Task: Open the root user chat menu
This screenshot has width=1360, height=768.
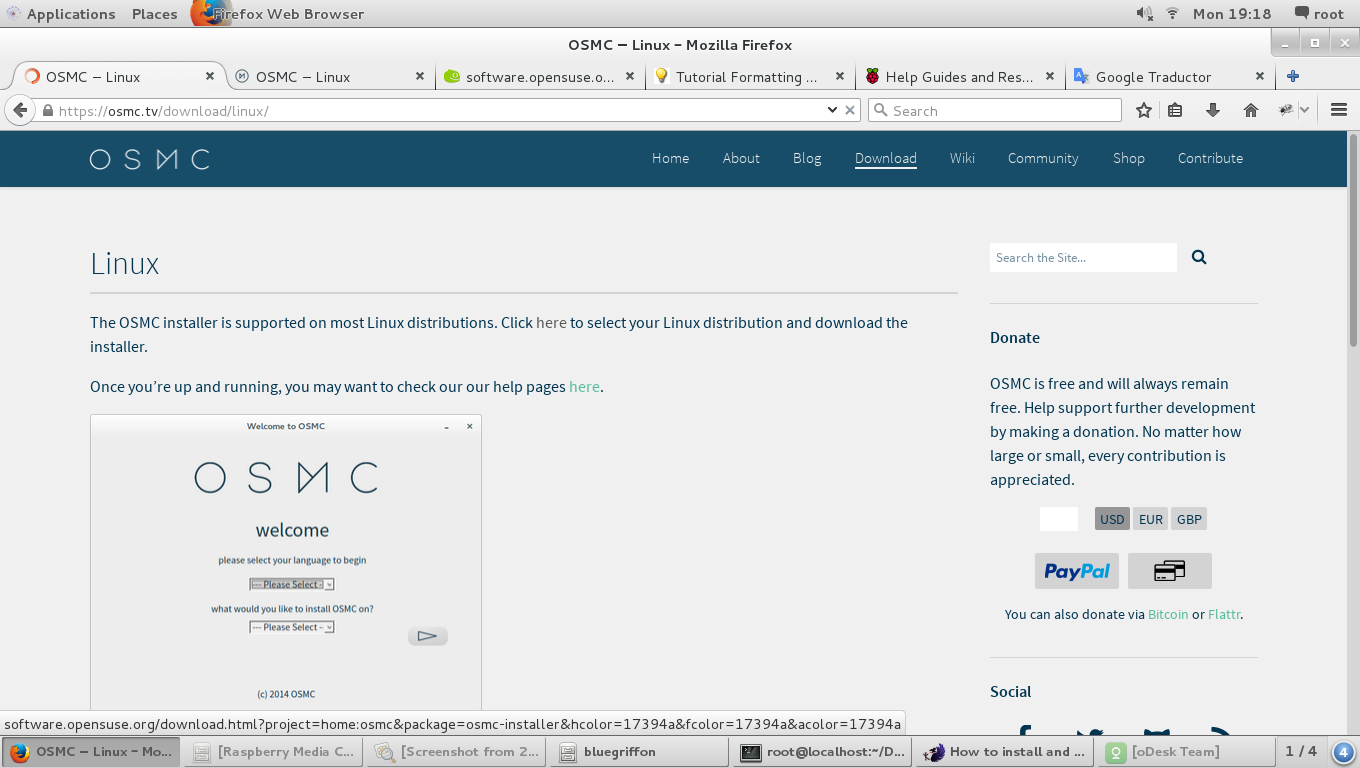Action: pos(1319,14)
